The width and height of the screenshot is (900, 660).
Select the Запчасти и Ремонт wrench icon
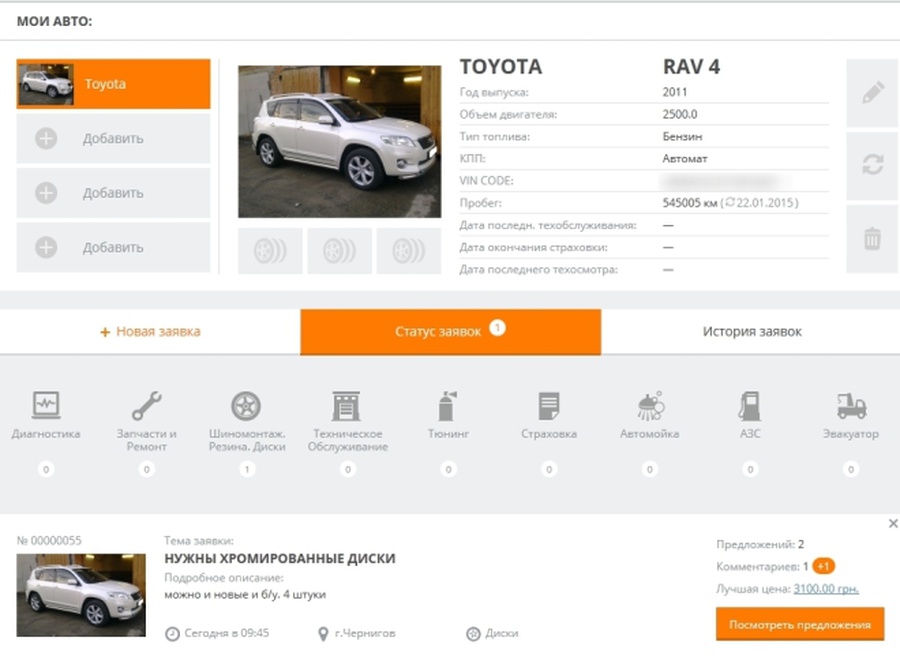tap(146, 405)
